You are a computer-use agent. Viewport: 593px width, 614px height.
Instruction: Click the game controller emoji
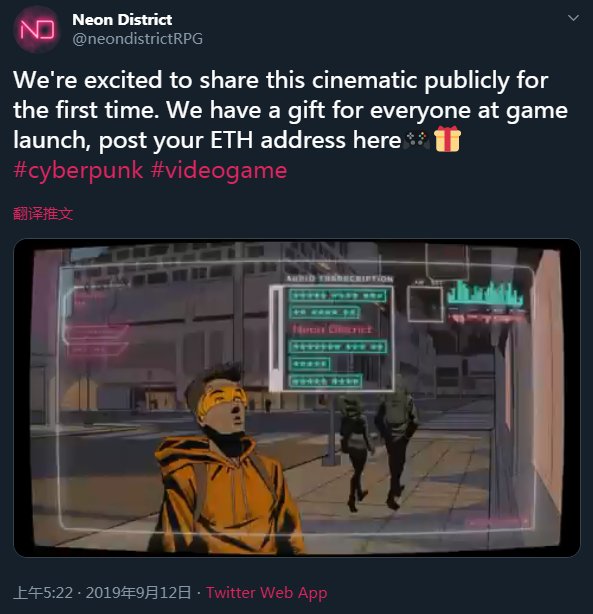click(x=417, y=140)
